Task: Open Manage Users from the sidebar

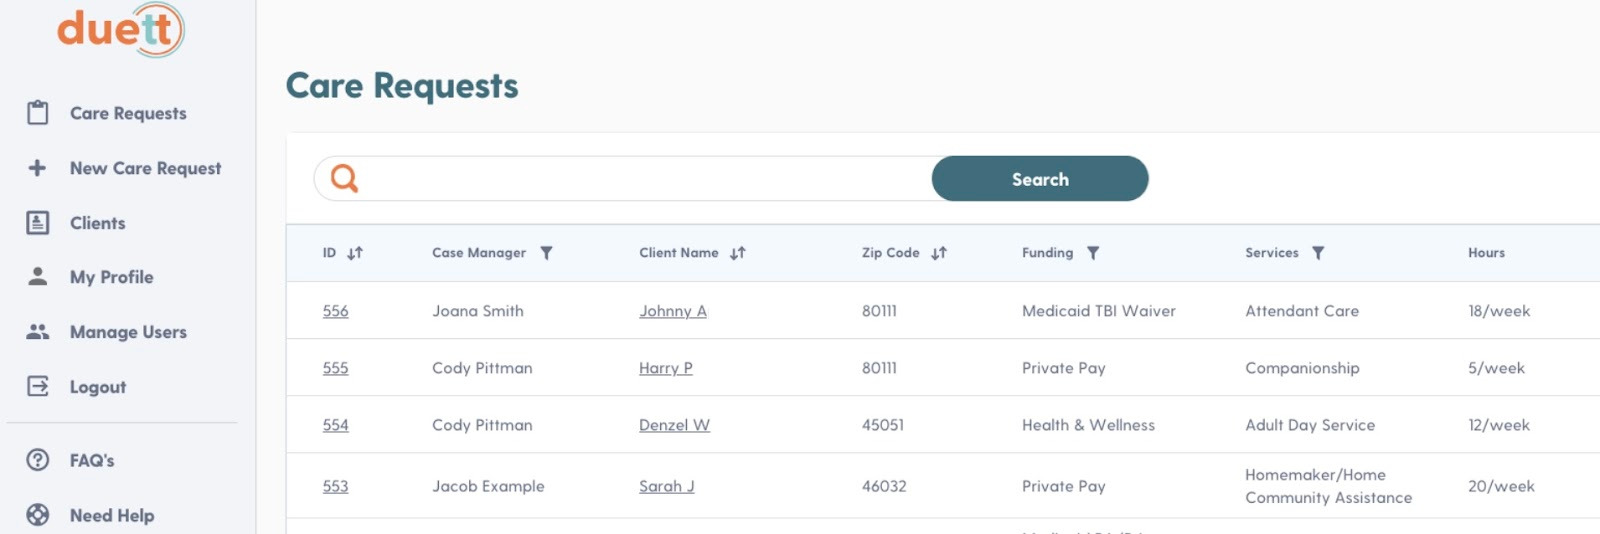Action: [x=128, y=332]
